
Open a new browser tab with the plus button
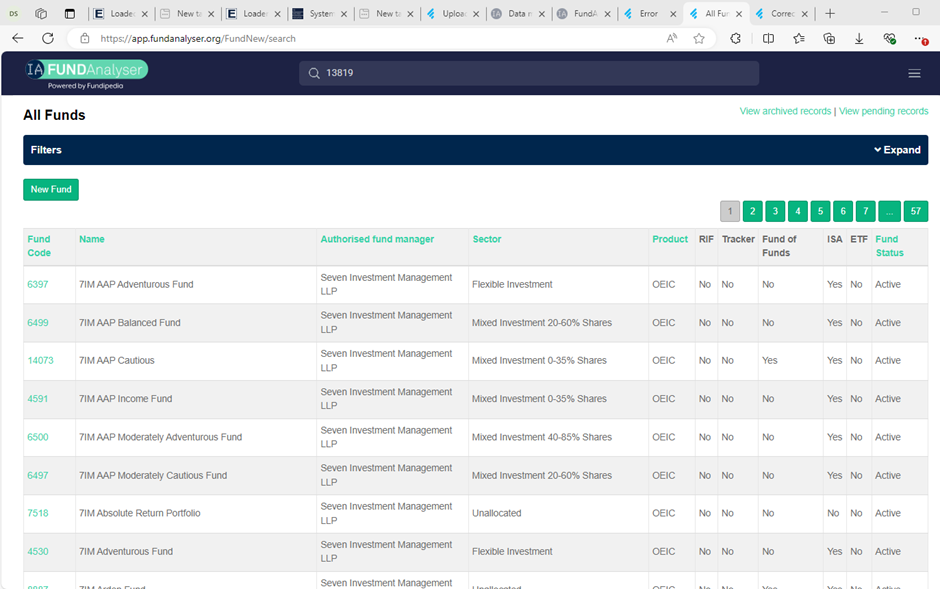tap(829, 14)
